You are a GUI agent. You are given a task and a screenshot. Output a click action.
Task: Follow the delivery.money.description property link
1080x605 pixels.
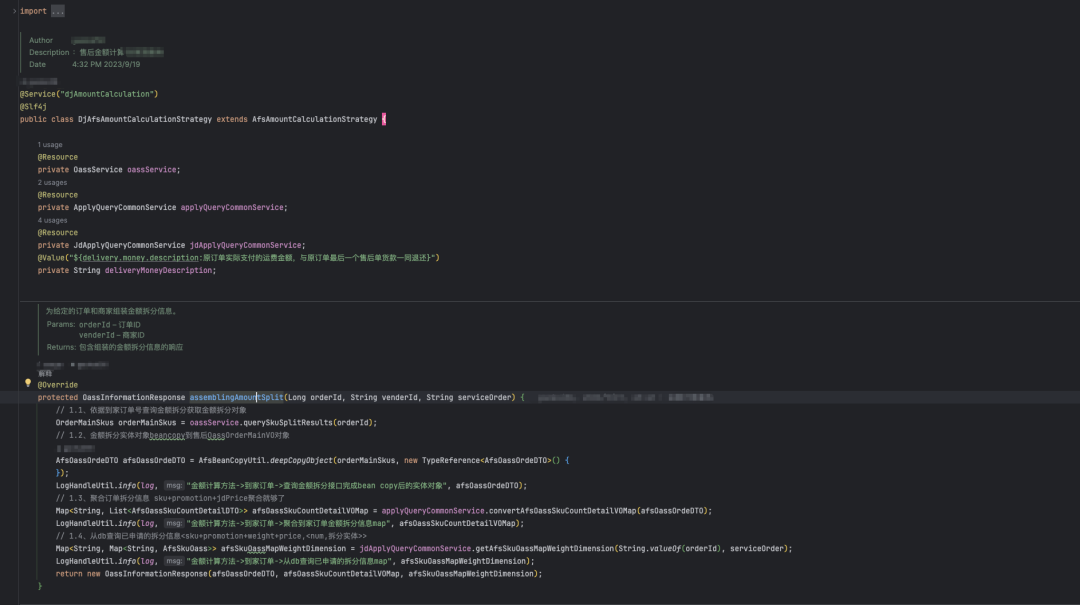click(140, 258)
